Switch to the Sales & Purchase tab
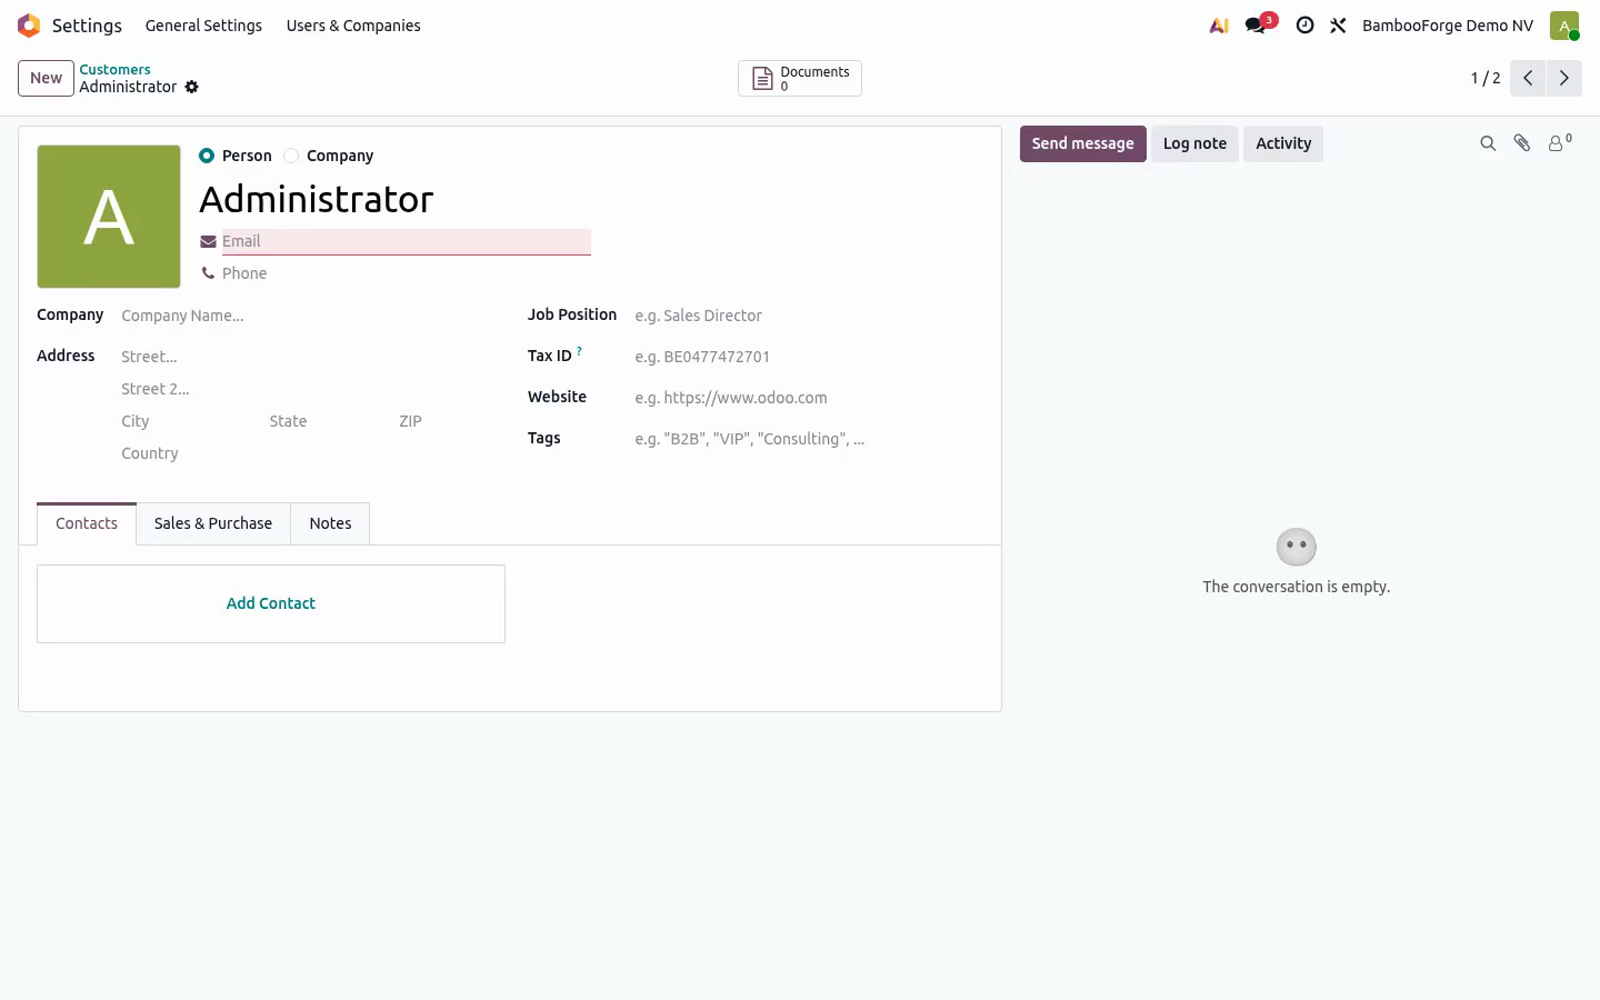Screen dimensions: 1600x1000 (x=213, y=524)
